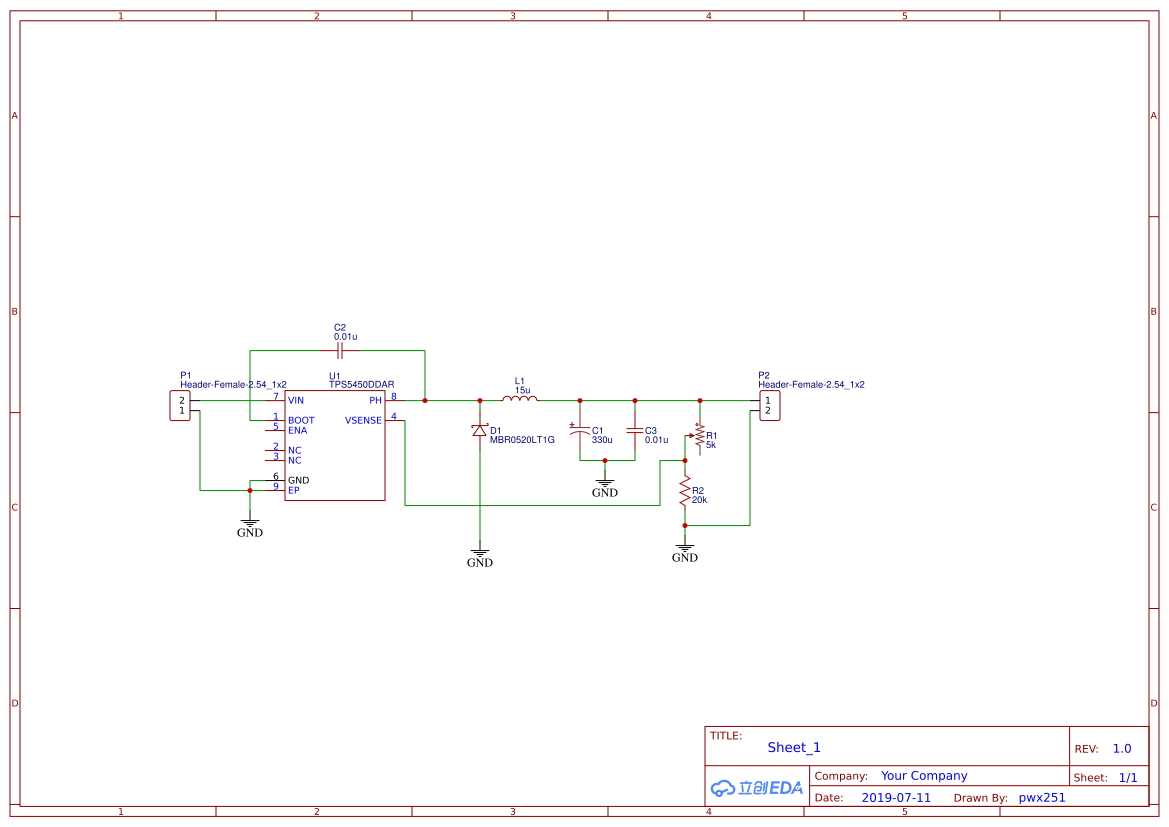Click the pwx251 drawn-by name
1169x827 pixels.
pos(1042,797)
